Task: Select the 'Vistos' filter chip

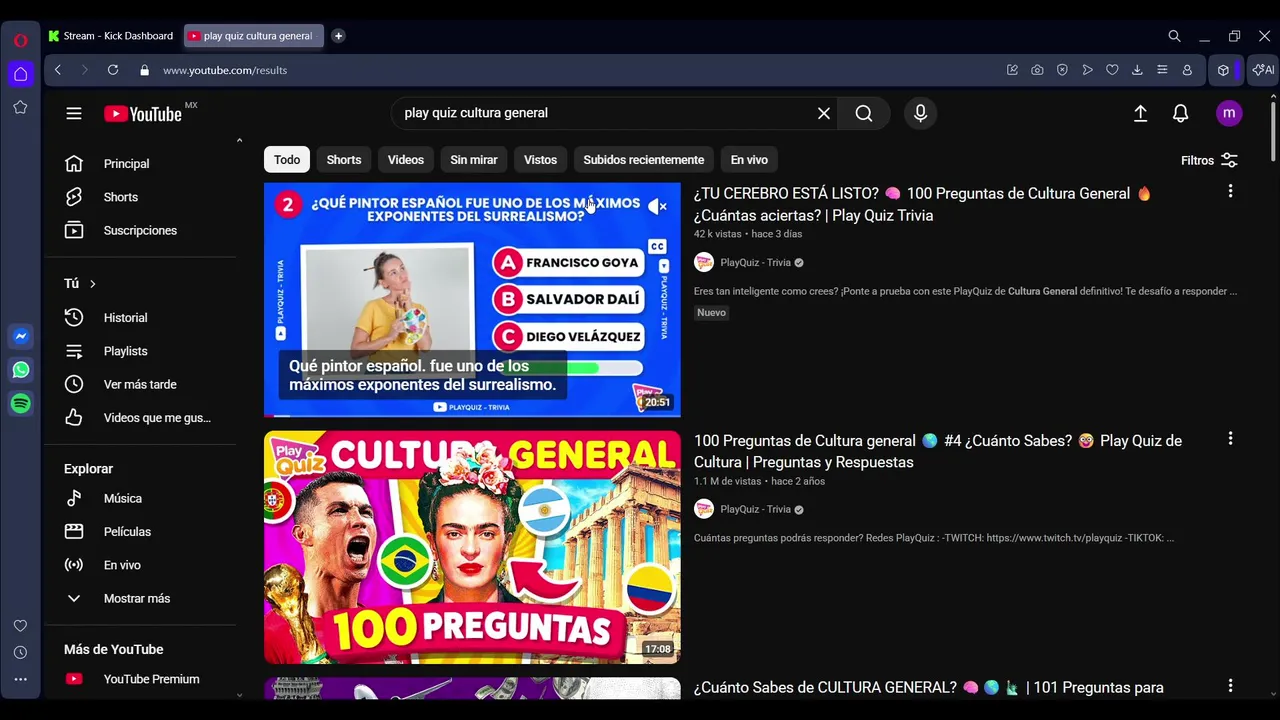Action: [540, 160]
